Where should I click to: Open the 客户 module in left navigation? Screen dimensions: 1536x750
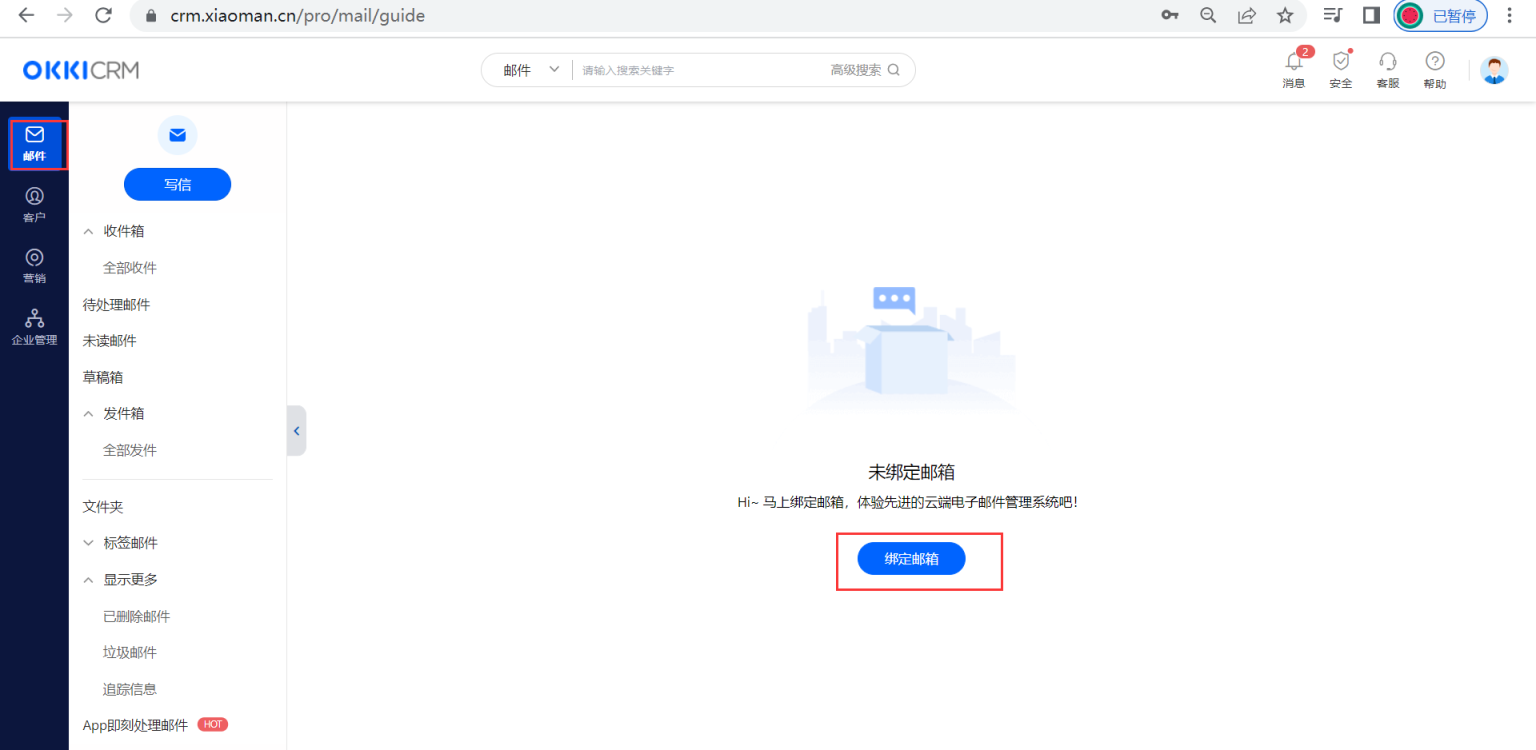click(35, 205)
